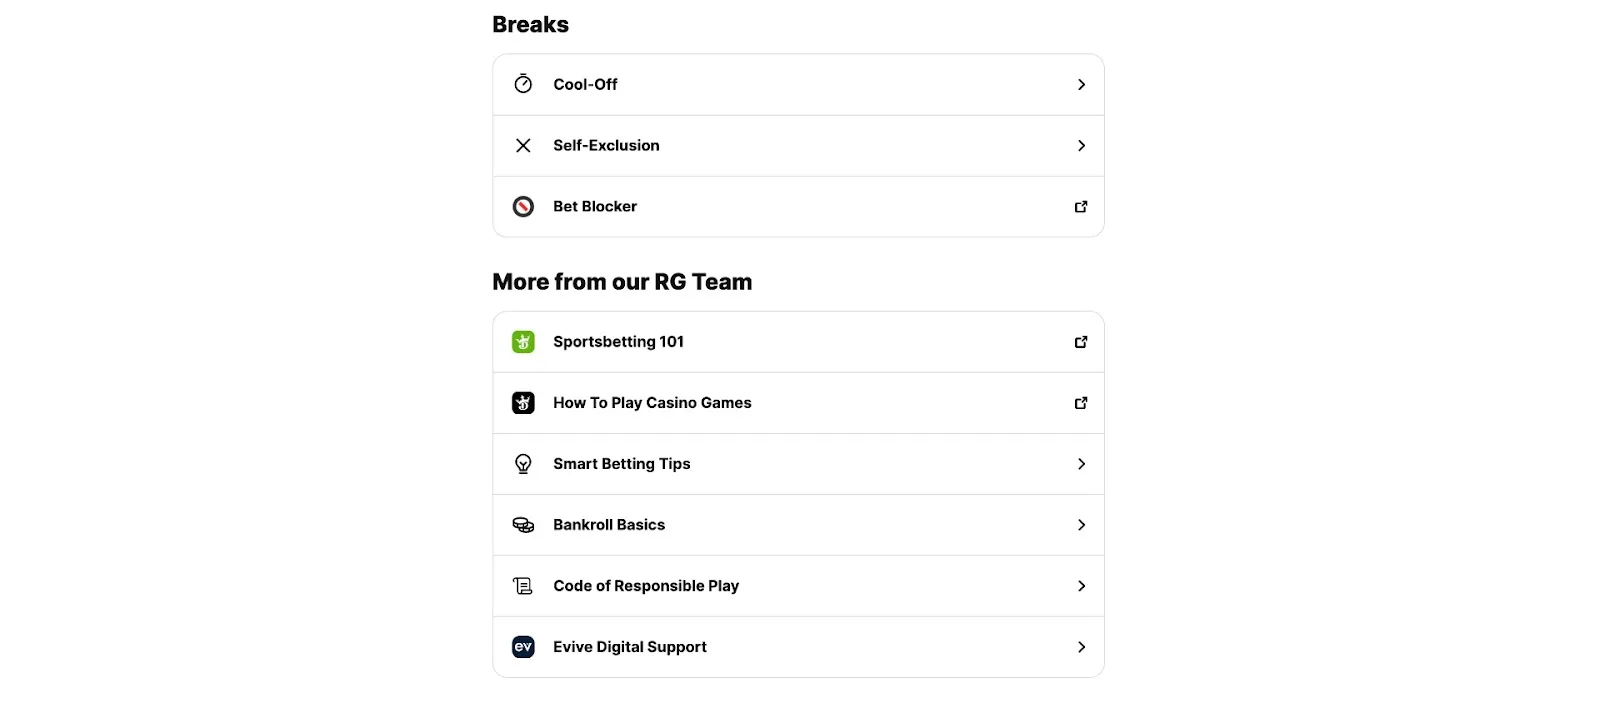This screenshot has width=1600, height=708.
Task: Click the Bankroll Basics coins icon
Action: (x=523, y=525)
